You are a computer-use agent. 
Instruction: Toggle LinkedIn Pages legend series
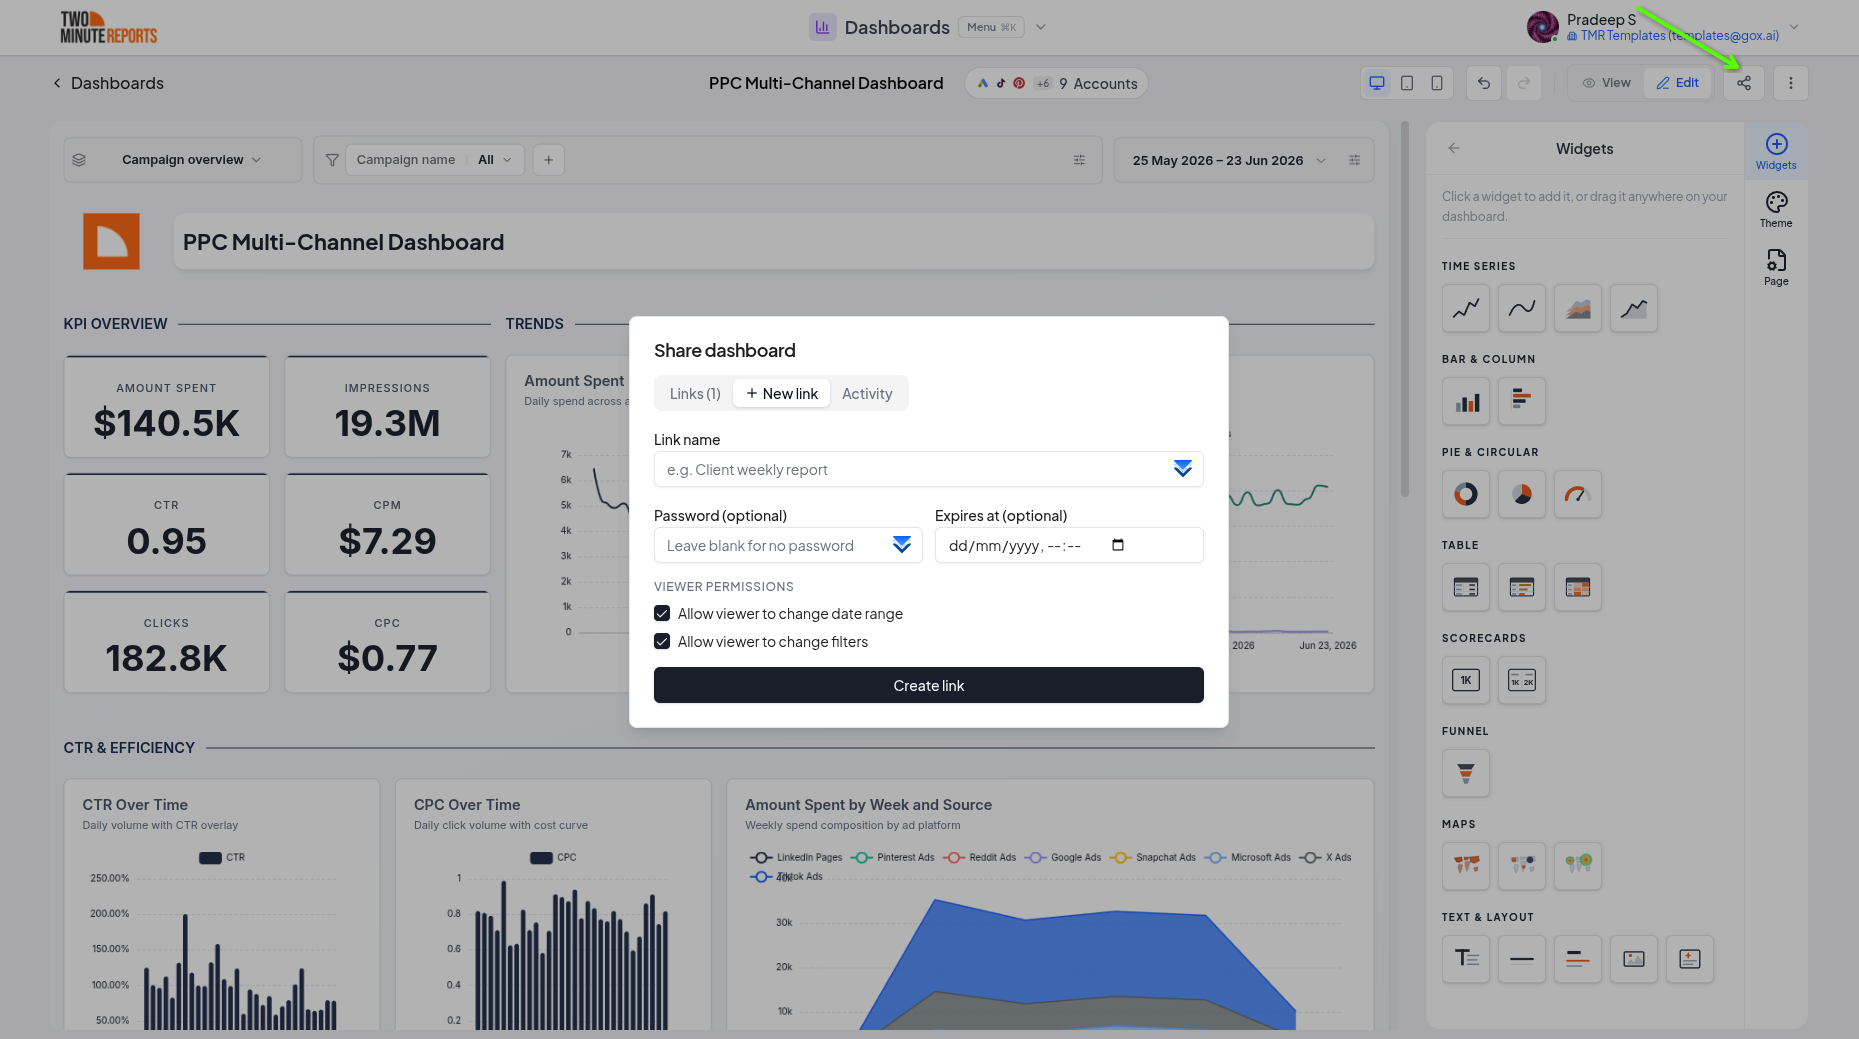click(797, 857)
